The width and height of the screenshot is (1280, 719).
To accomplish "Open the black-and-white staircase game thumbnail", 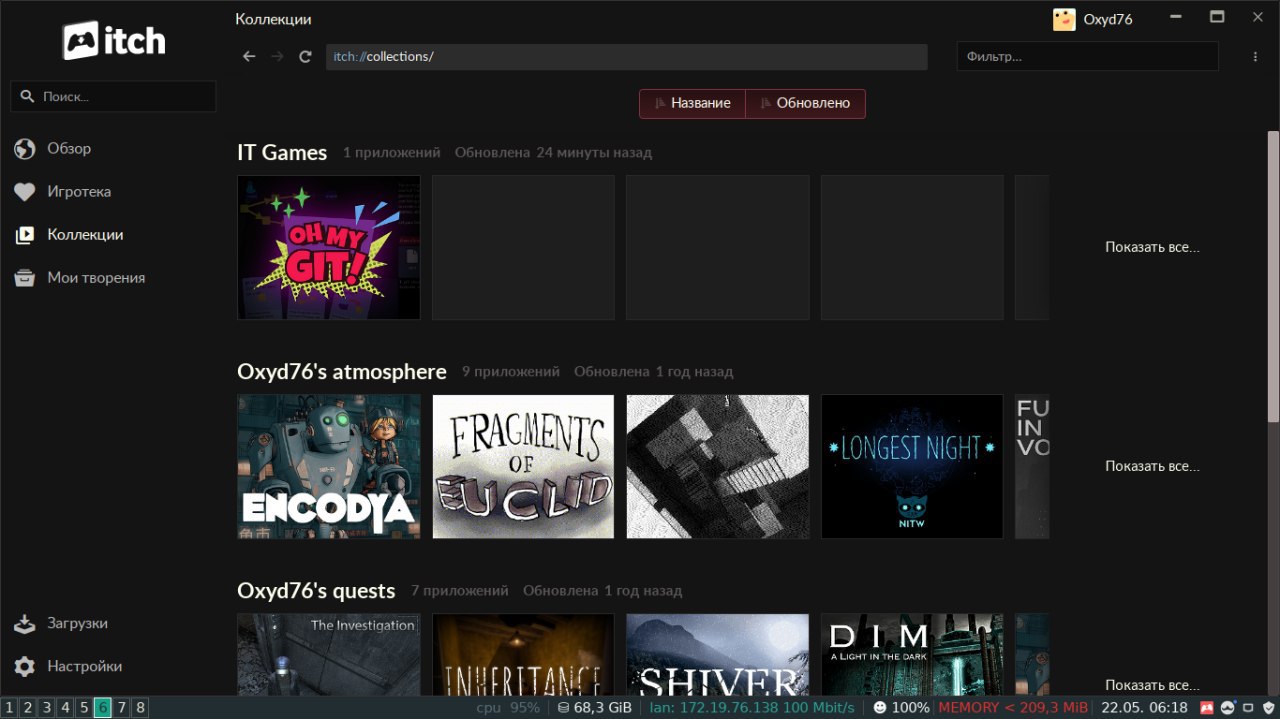I will [718, 467].
